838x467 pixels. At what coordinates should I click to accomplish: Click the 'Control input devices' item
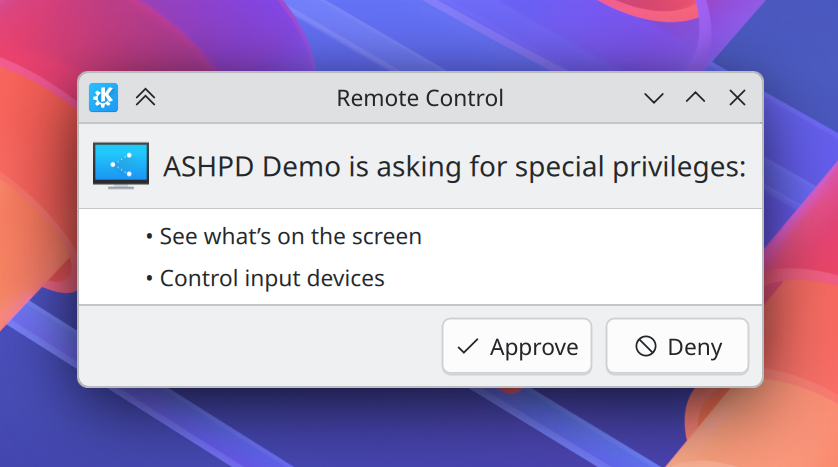pyautogui.click(x=272, y=278)
